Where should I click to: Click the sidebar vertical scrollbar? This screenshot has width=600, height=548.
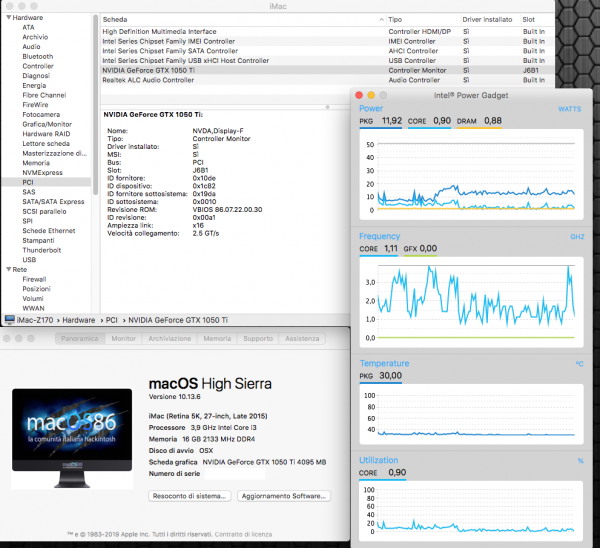[x=95, y=105]
